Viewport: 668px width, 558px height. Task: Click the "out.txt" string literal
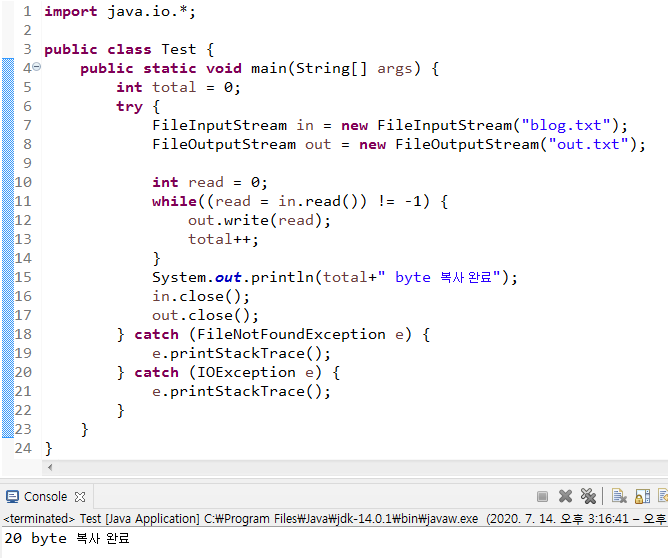click(588, 144)
